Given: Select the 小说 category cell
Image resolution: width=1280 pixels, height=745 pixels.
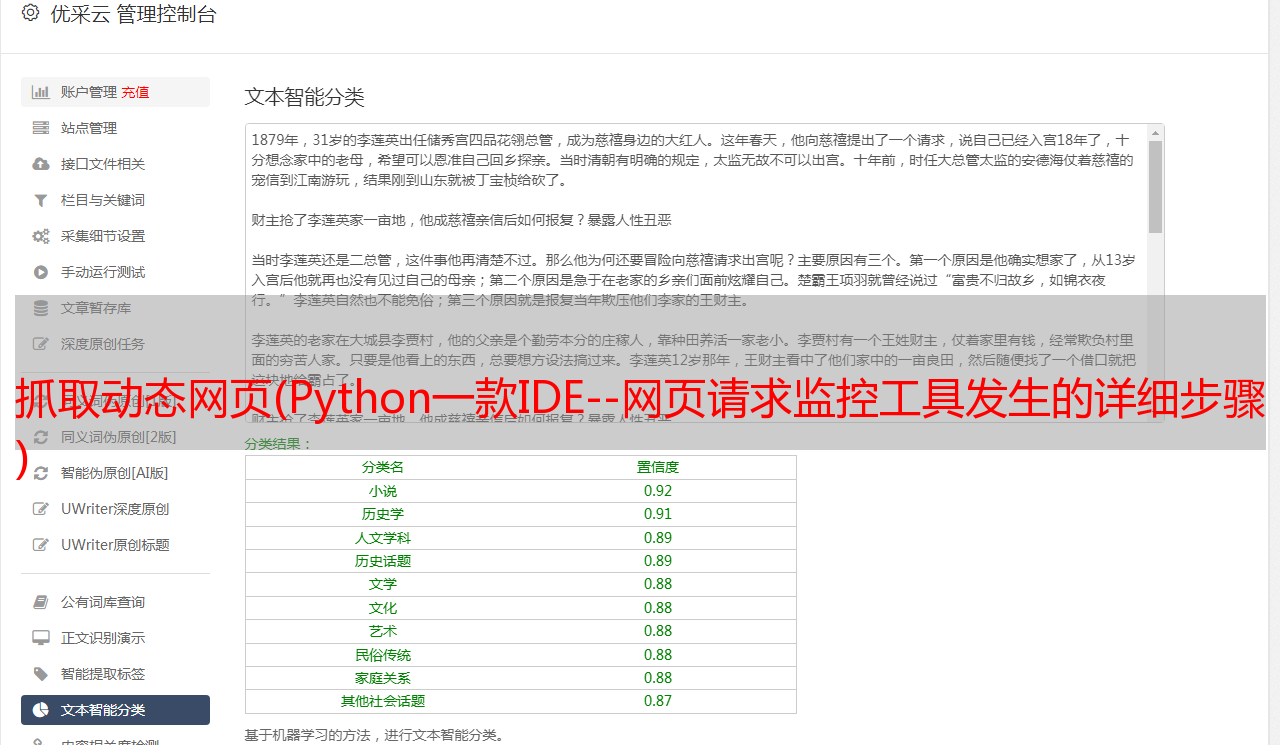Looking at the screenshot, I should (383, 491).
